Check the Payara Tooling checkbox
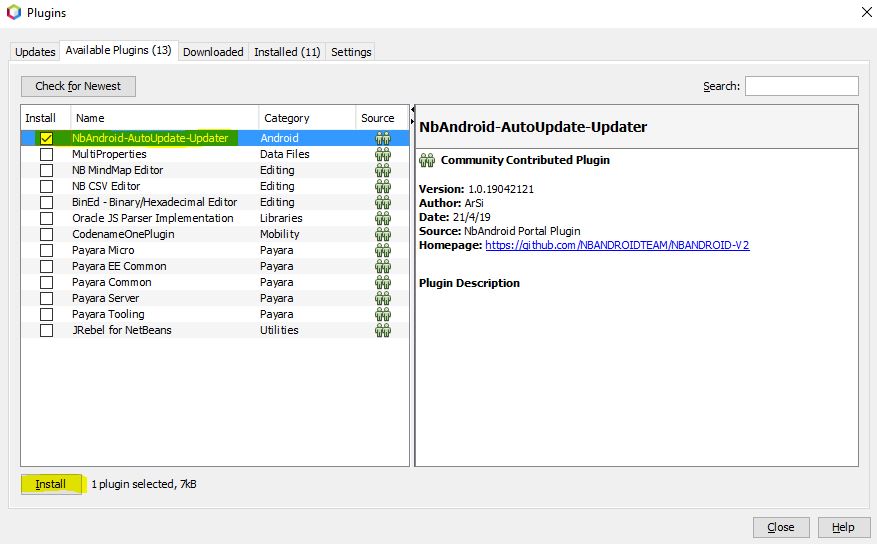This screenshot has width=877, height=544. 46,314
